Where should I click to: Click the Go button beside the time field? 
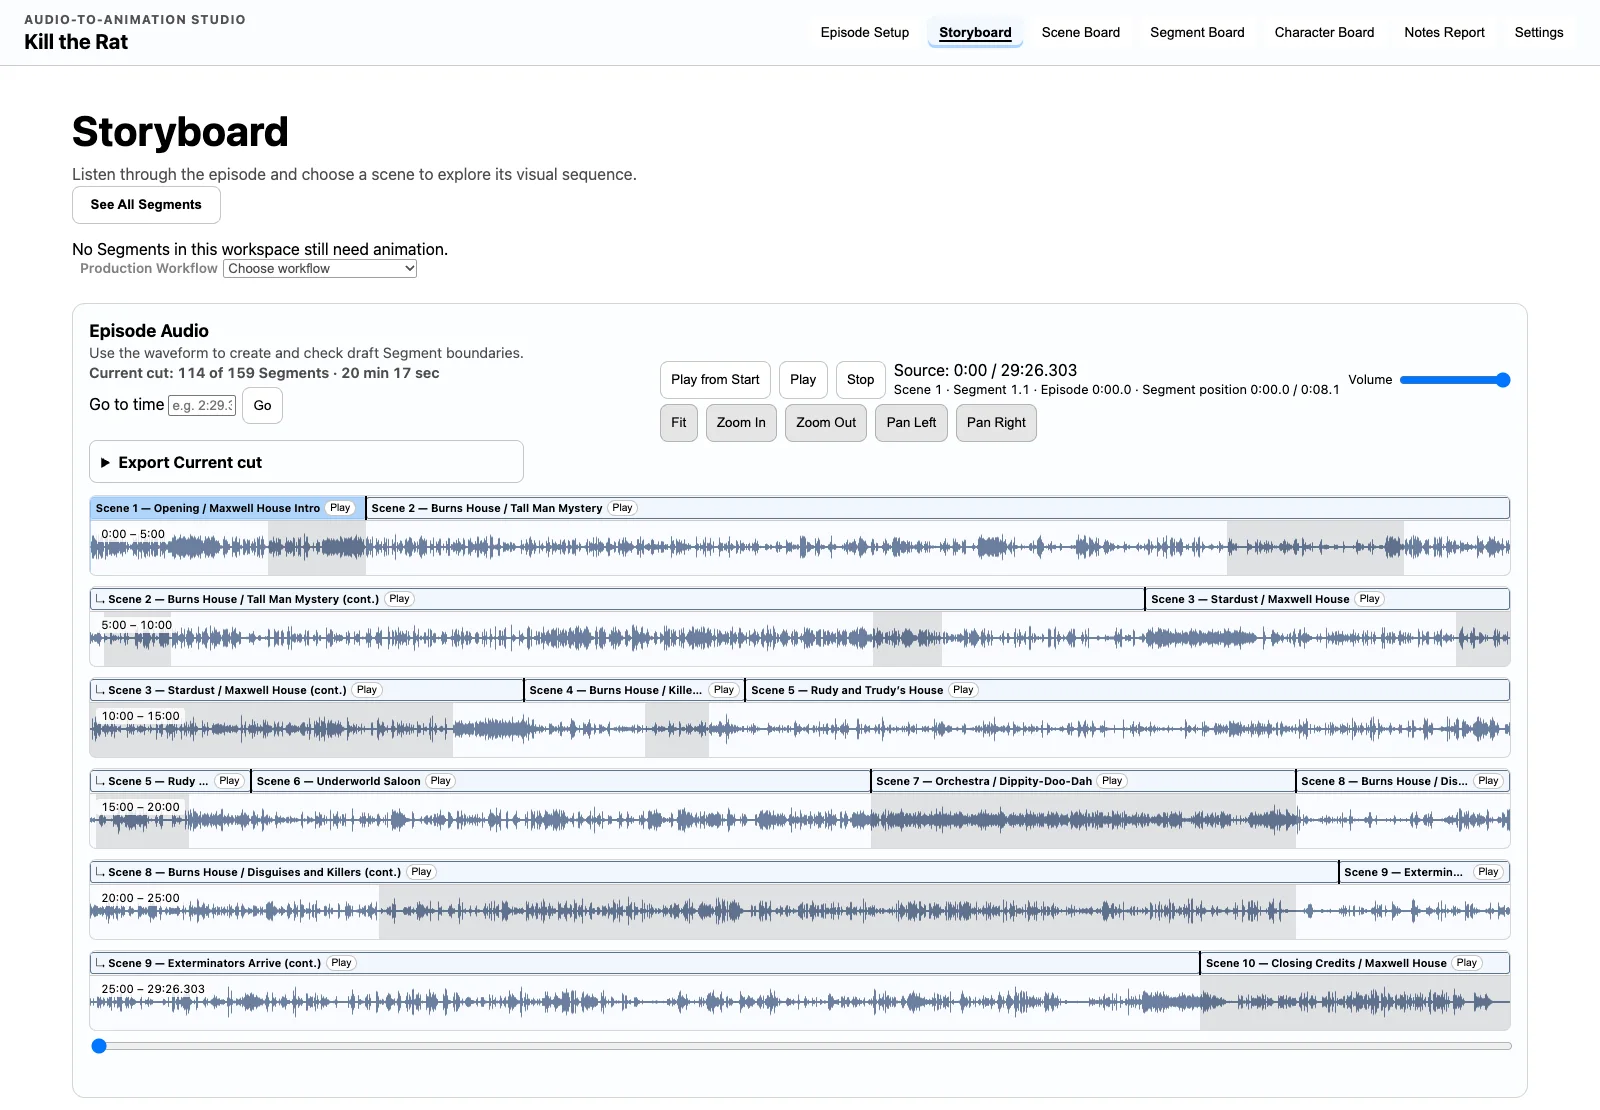click(263, 405)
